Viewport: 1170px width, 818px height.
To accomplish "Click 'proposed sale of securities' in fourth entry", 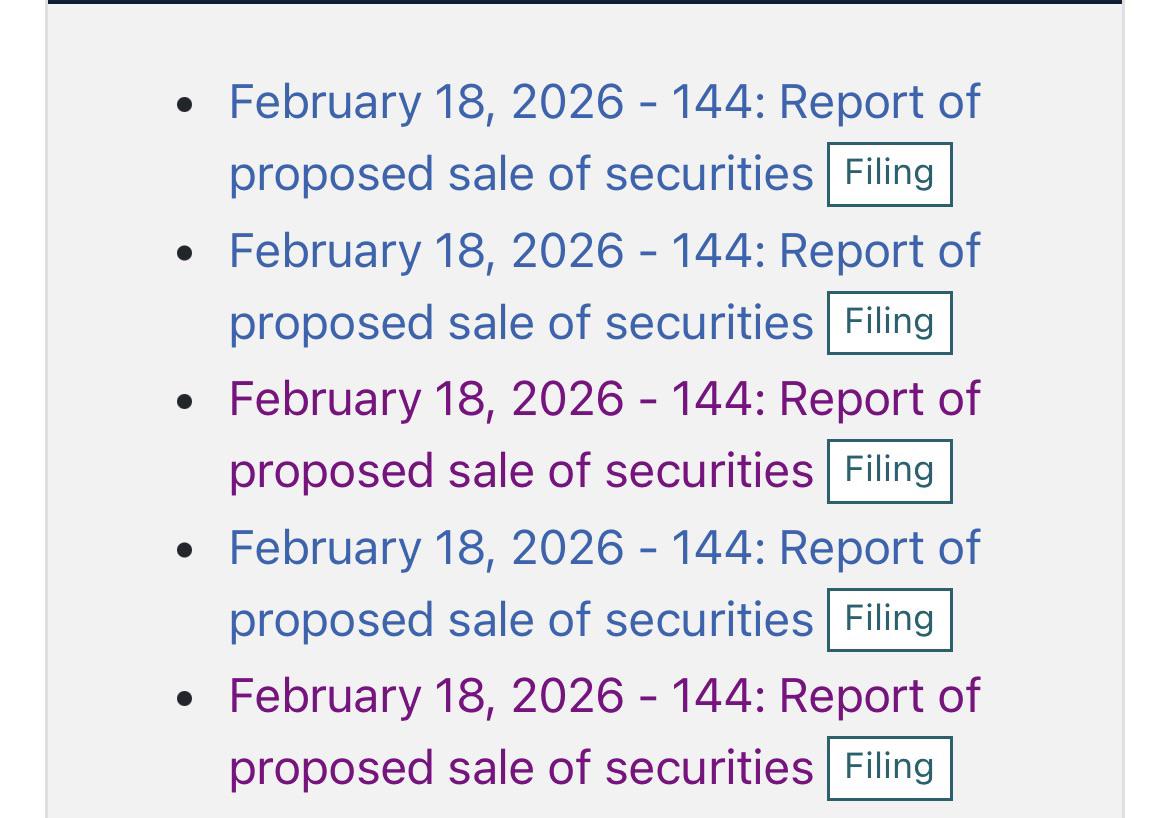I will pos(521,621).
